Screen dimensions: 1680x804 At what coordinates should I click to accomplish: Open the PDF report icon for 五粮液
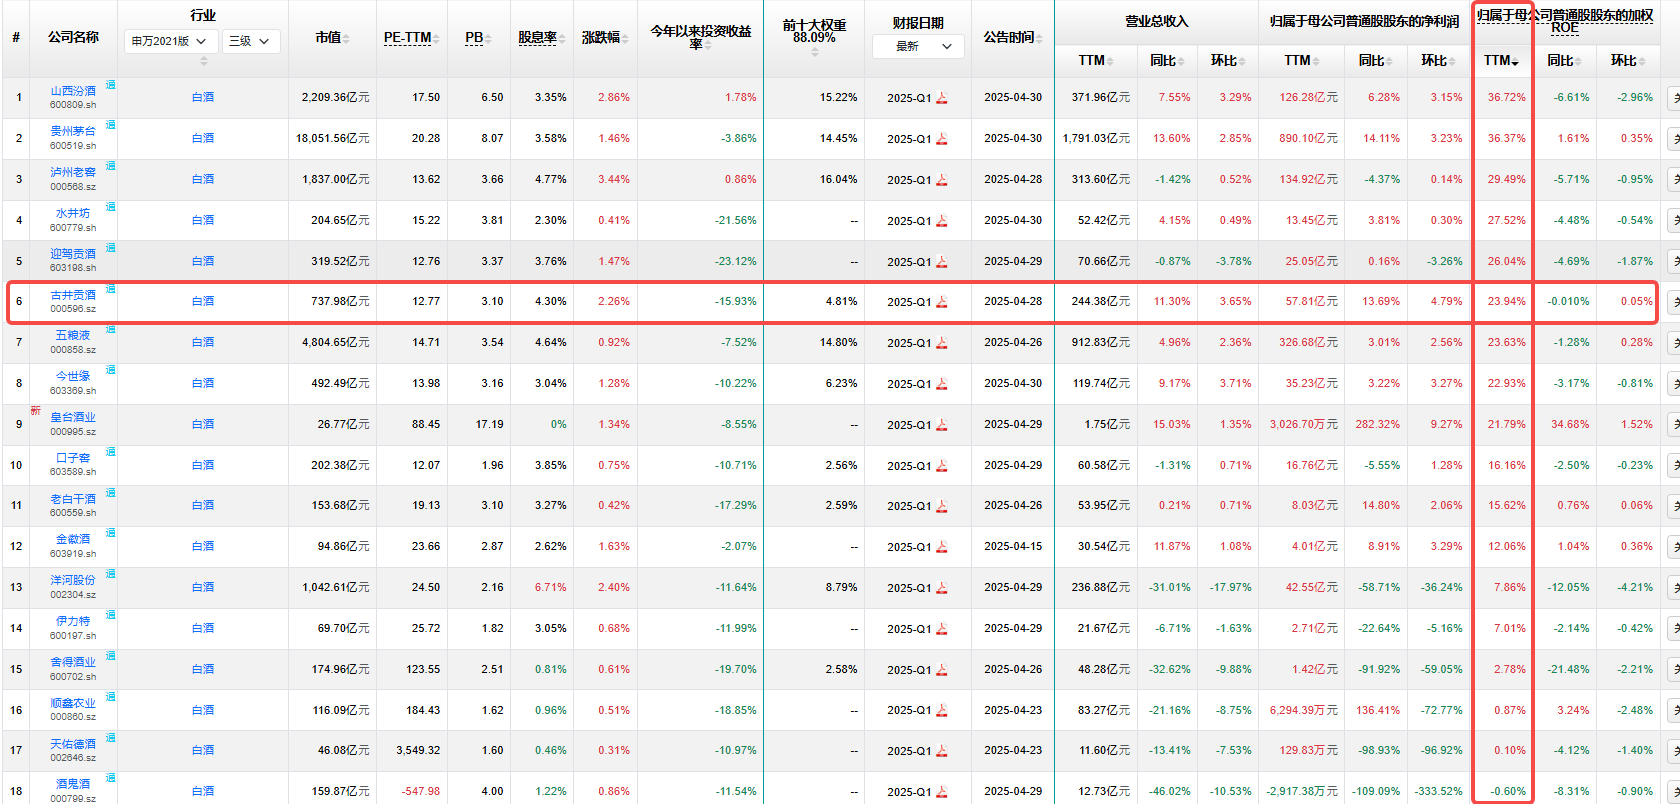point(942,343)
